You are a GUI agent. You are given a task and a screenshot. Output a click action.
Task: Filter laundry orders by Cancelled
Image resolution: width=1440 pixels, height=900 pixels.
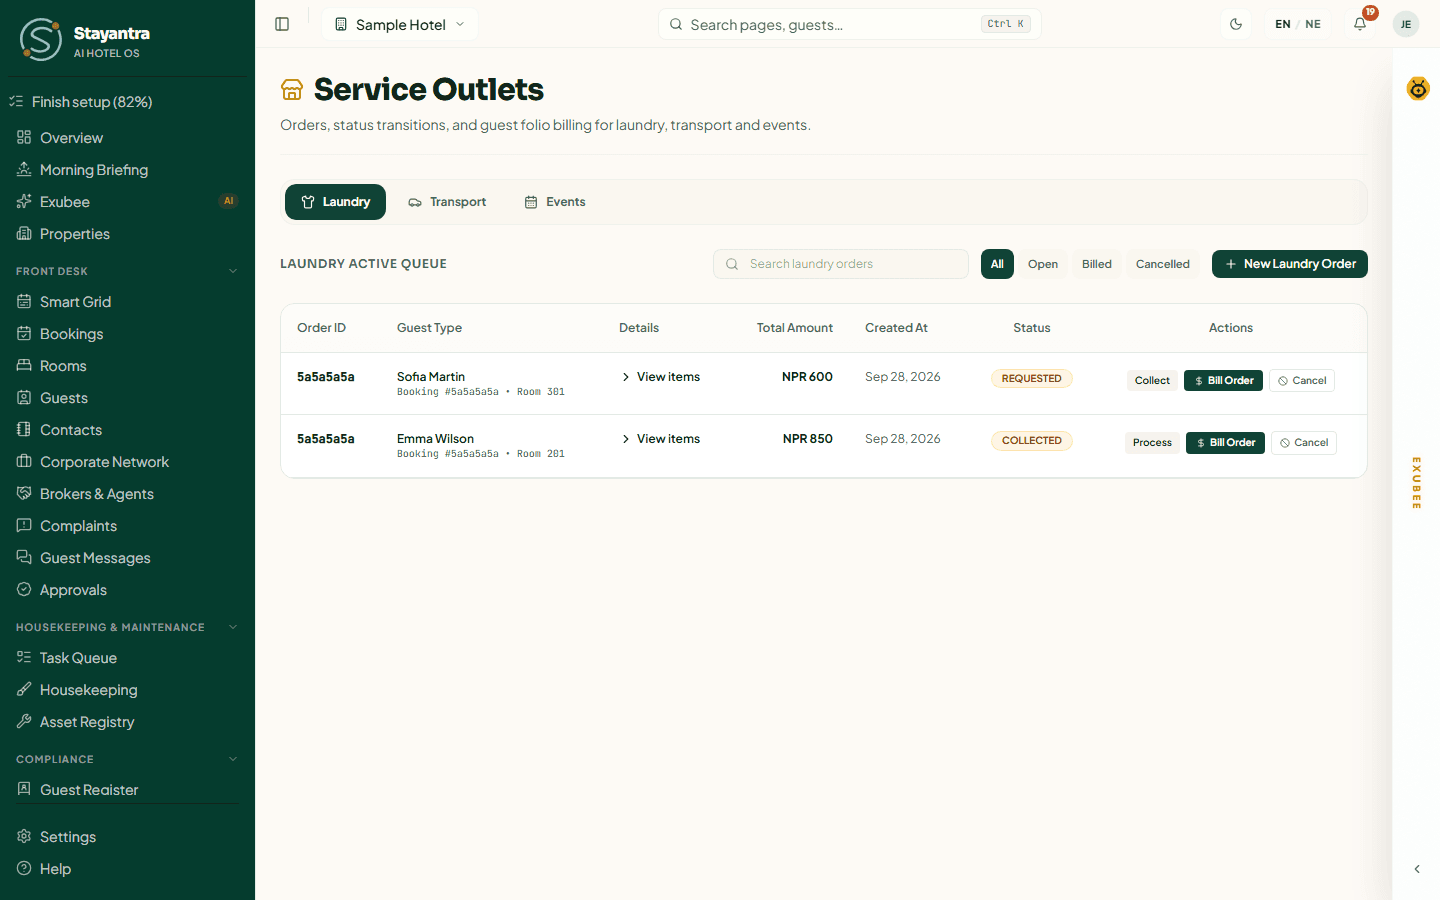pyautogui.click(x=1163, y=264)
